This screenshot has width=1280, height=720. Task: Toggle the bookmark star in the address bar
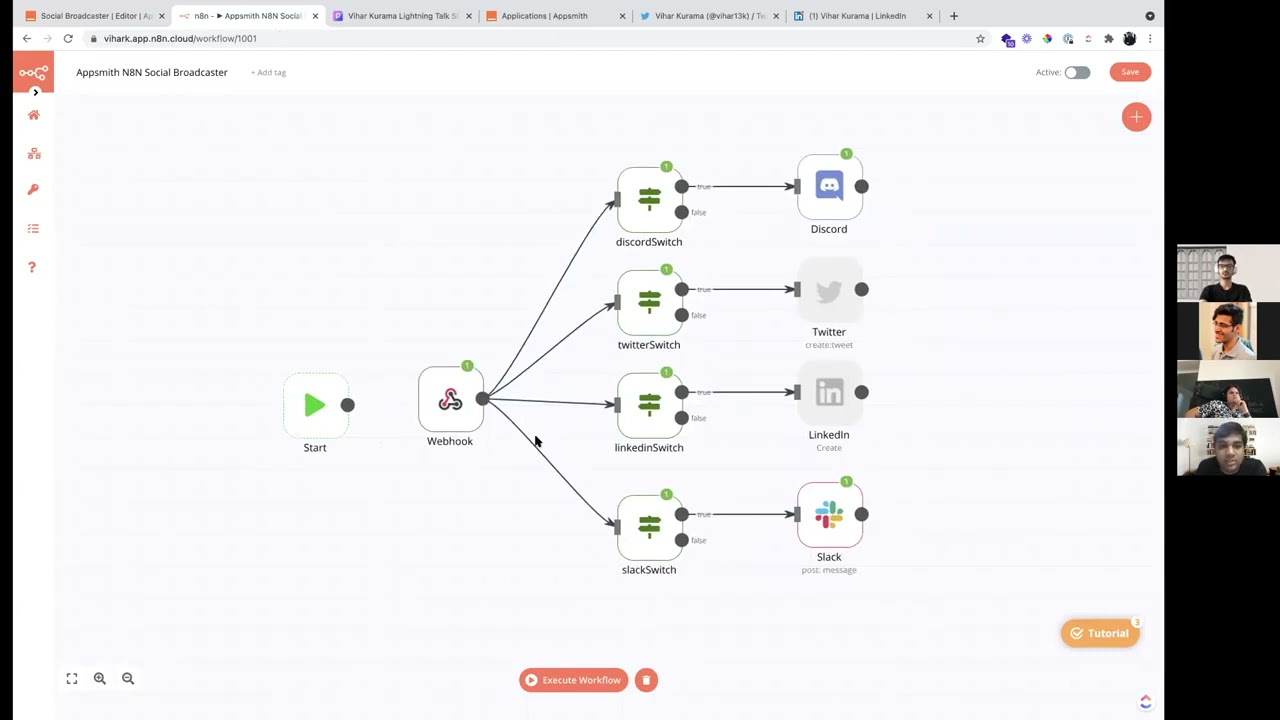click(980, 38)
